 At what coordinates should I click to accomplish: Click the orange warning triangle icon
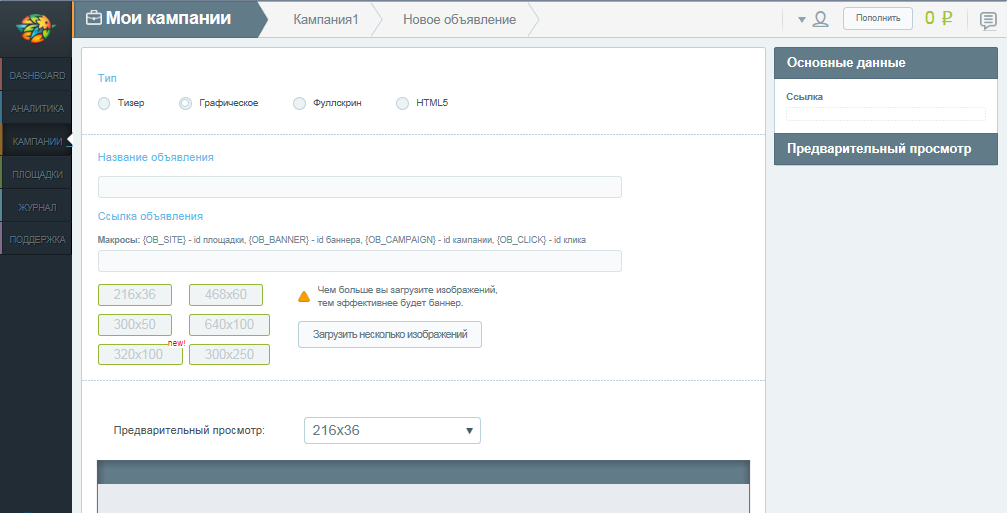click(304, 297)
